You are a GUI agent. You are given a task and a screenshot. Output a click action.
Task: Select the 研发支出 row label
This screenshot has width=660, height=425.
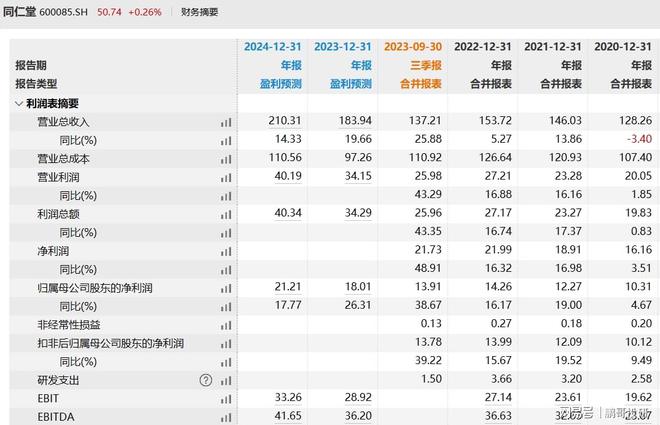pos(59,380)
